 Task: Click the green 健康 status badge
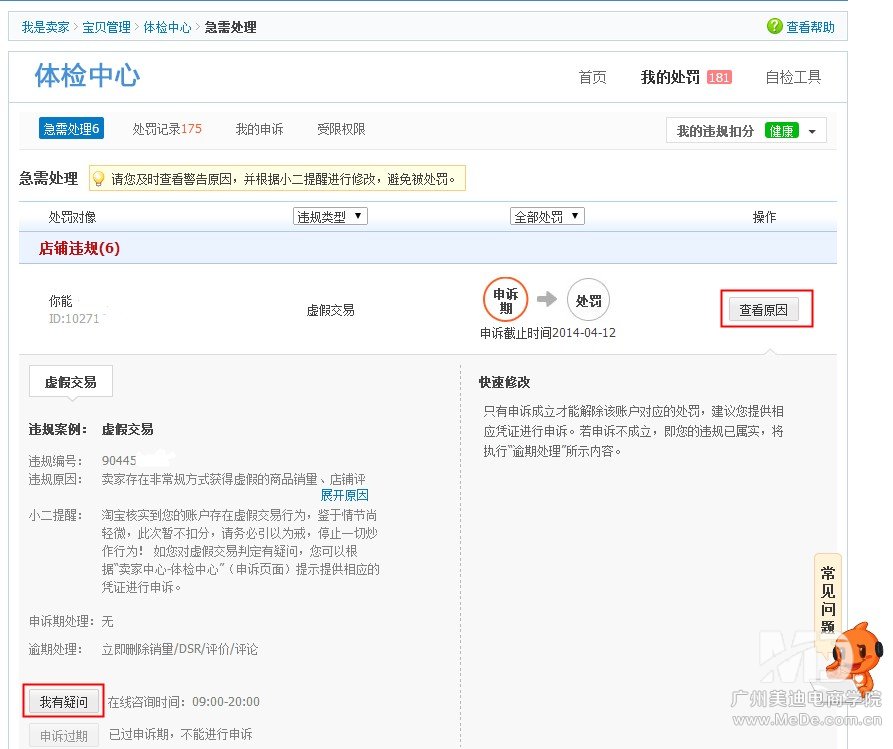pyautogui.click(x=781, y=131)
